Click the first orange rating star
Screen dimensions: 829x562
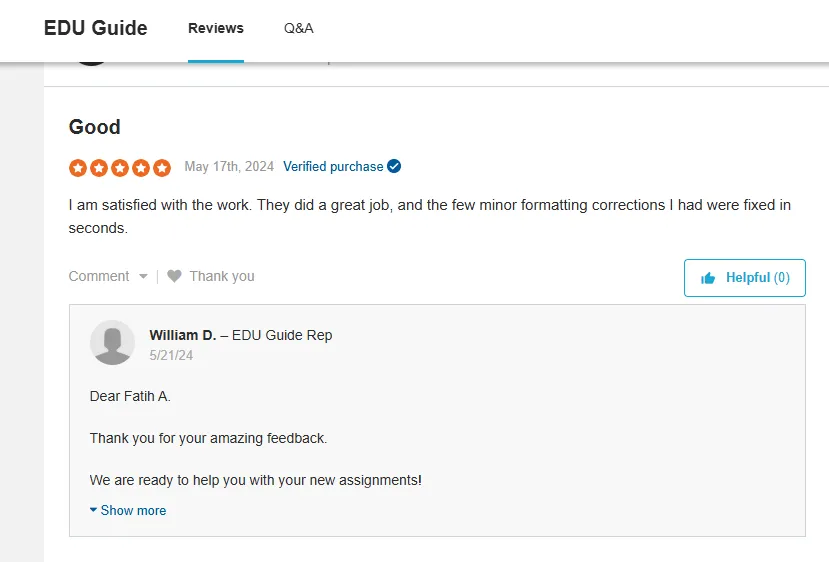(x=78, y=168)
